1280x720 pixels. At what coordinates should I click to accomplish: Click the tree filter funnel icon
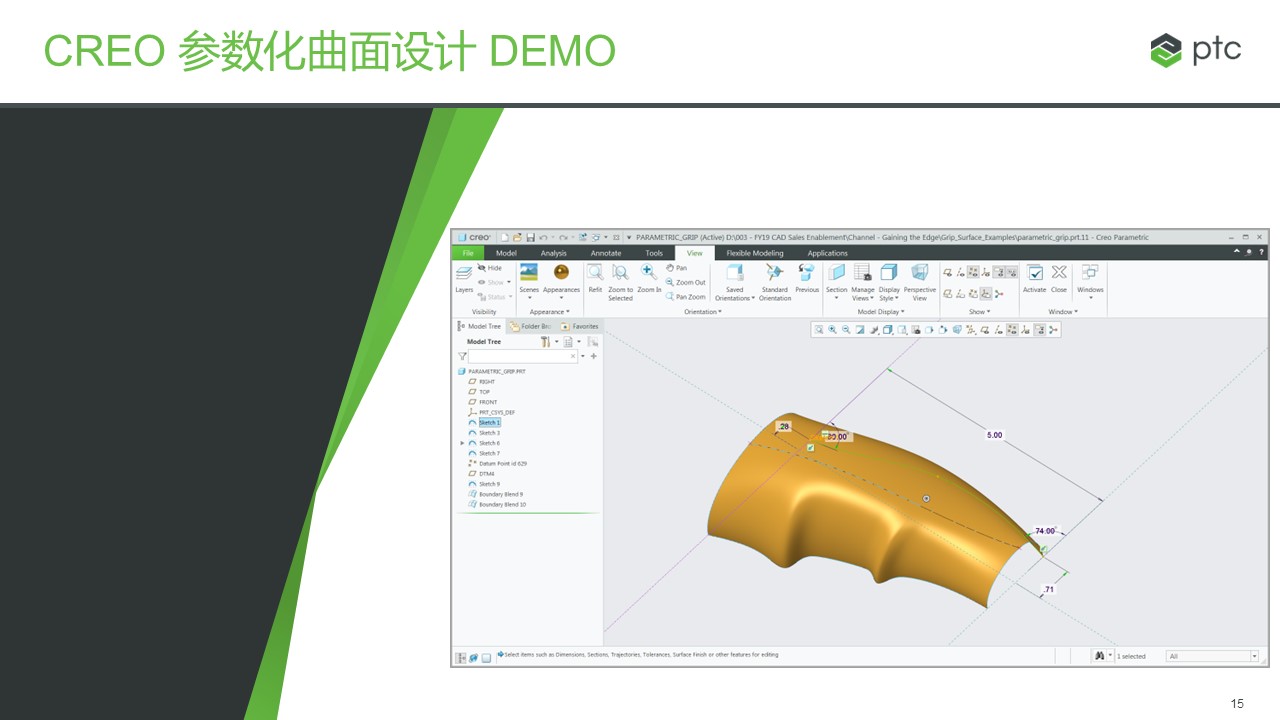tap(462, 355)
